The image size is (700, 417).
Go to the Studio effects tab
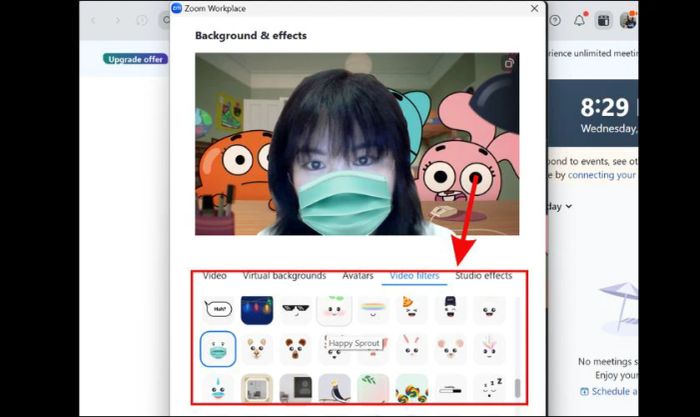pyautogui.click(x=483, y=276)
